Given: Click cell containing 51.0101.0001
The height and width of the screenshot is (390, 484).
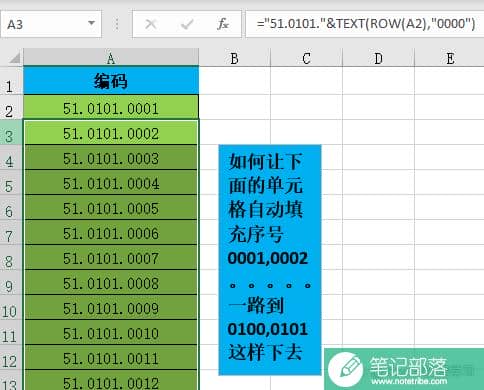Looking at the screenshot, I should (111, 107).
